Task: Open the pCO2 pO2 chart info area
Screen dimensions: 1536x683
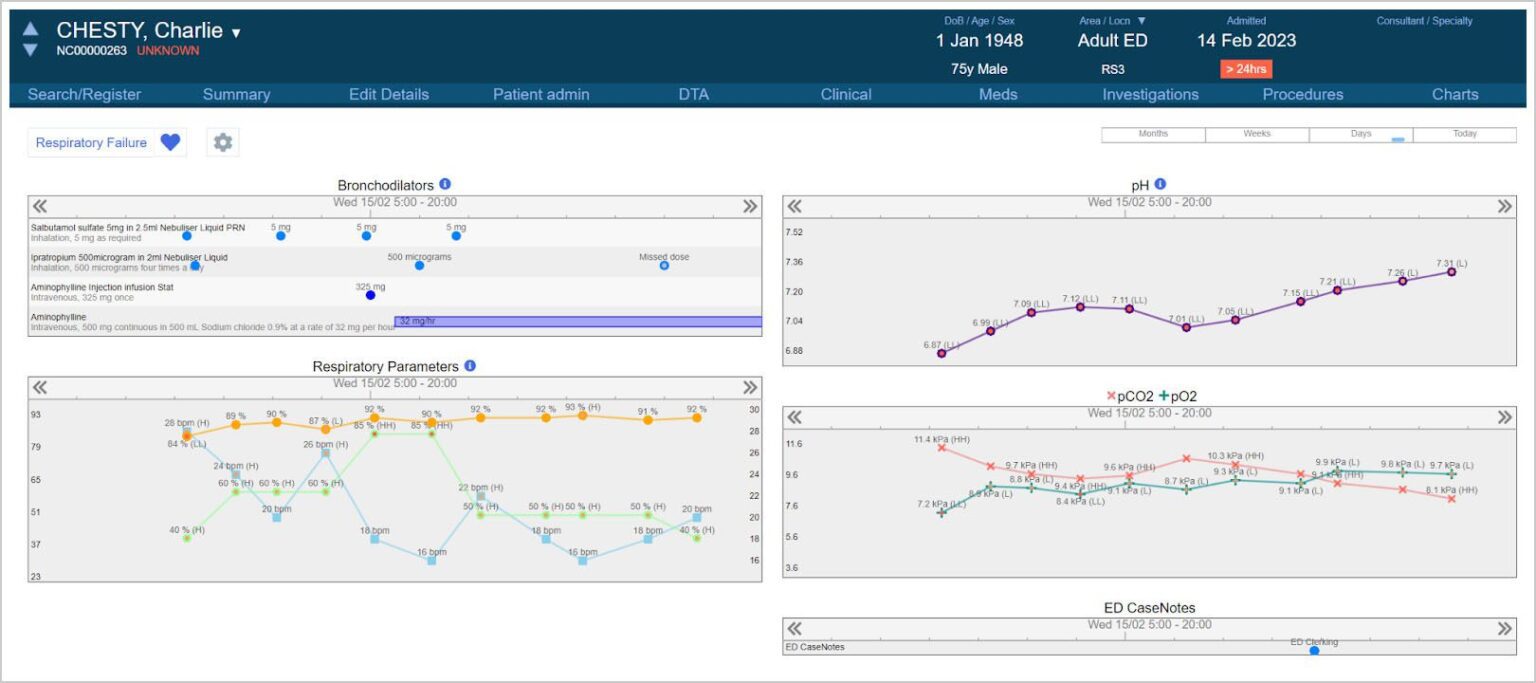Action: point(1154,395)
